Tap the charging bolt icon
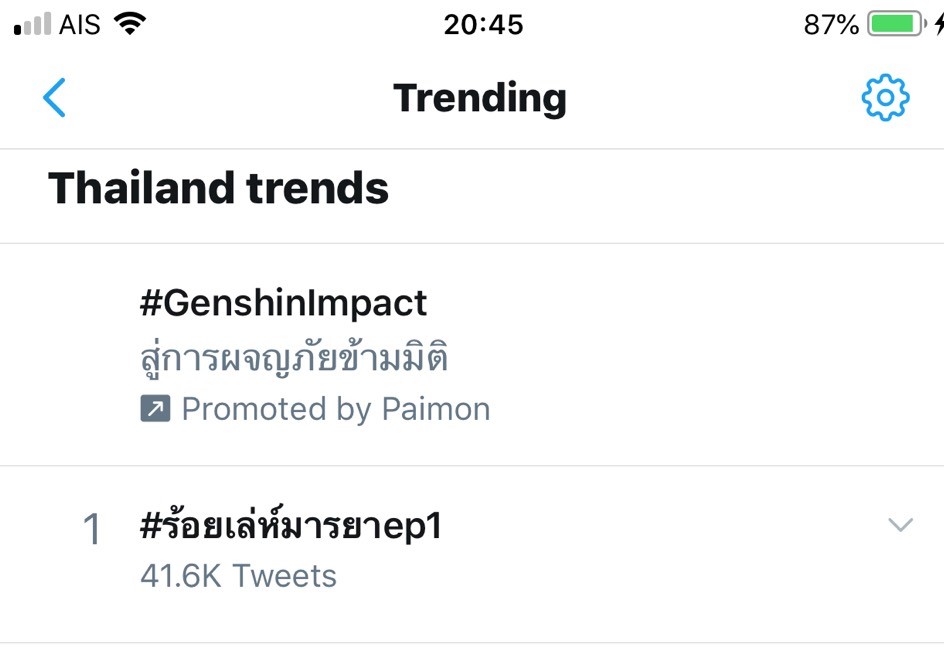The width and height of the screenshot is (944, 655). click(x=938, y=22)
